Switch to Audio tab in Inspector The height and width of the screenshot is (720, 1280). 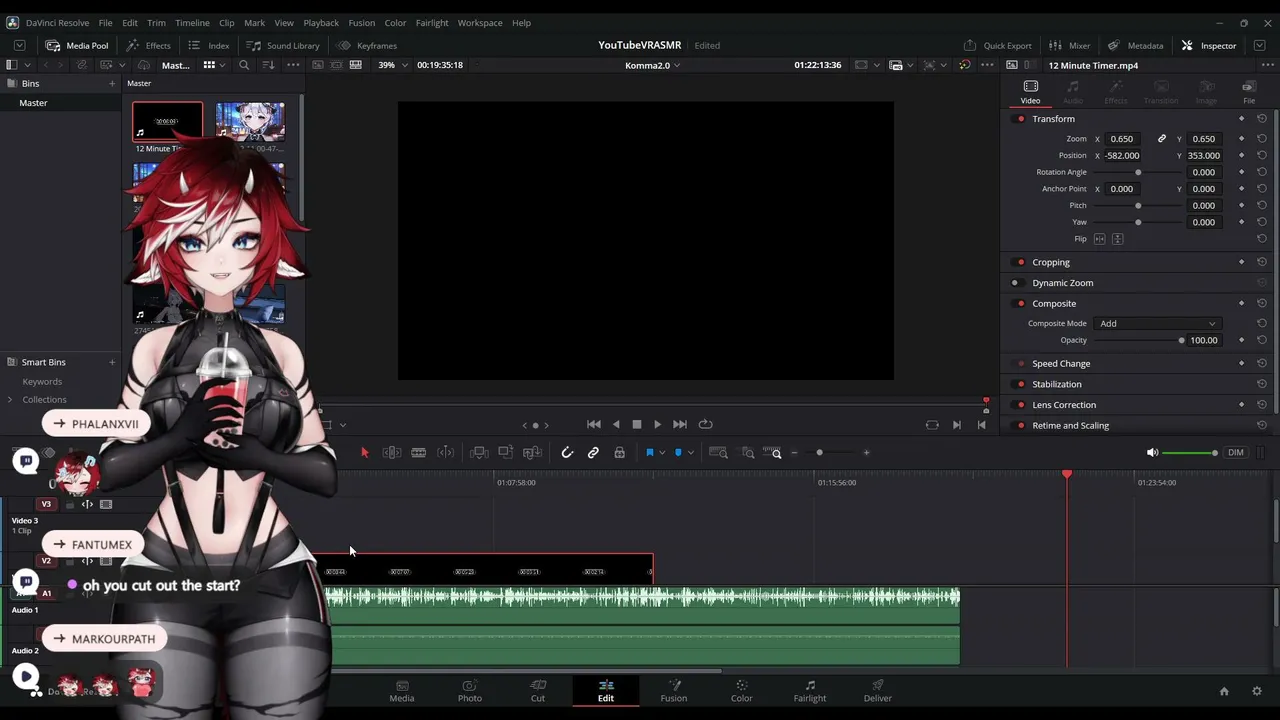1073,91
